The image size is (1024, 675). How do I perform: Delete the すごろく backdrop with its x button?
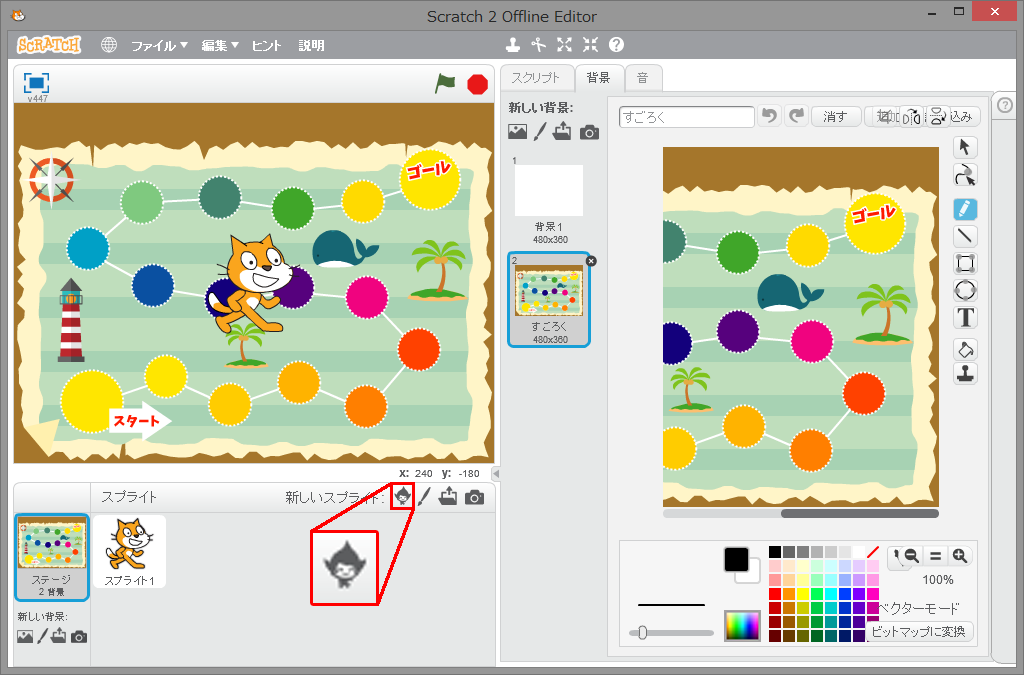(x=591, y=261)
